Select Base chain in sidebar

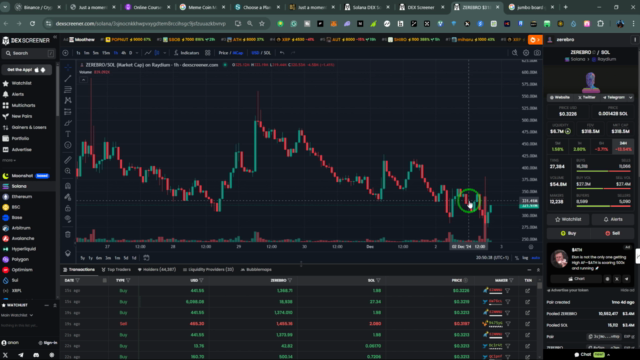coord(17,218)
